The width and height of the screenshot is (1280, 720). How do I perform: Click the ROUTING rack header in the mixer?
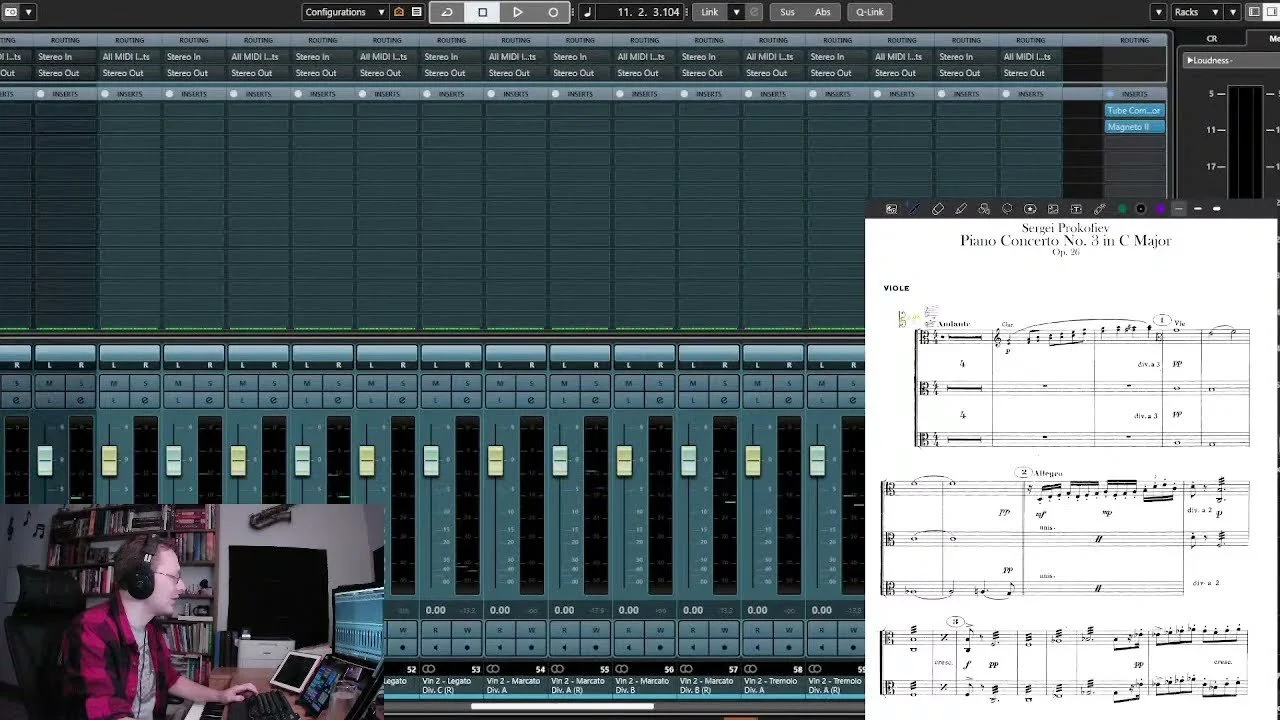click(65, 40)
